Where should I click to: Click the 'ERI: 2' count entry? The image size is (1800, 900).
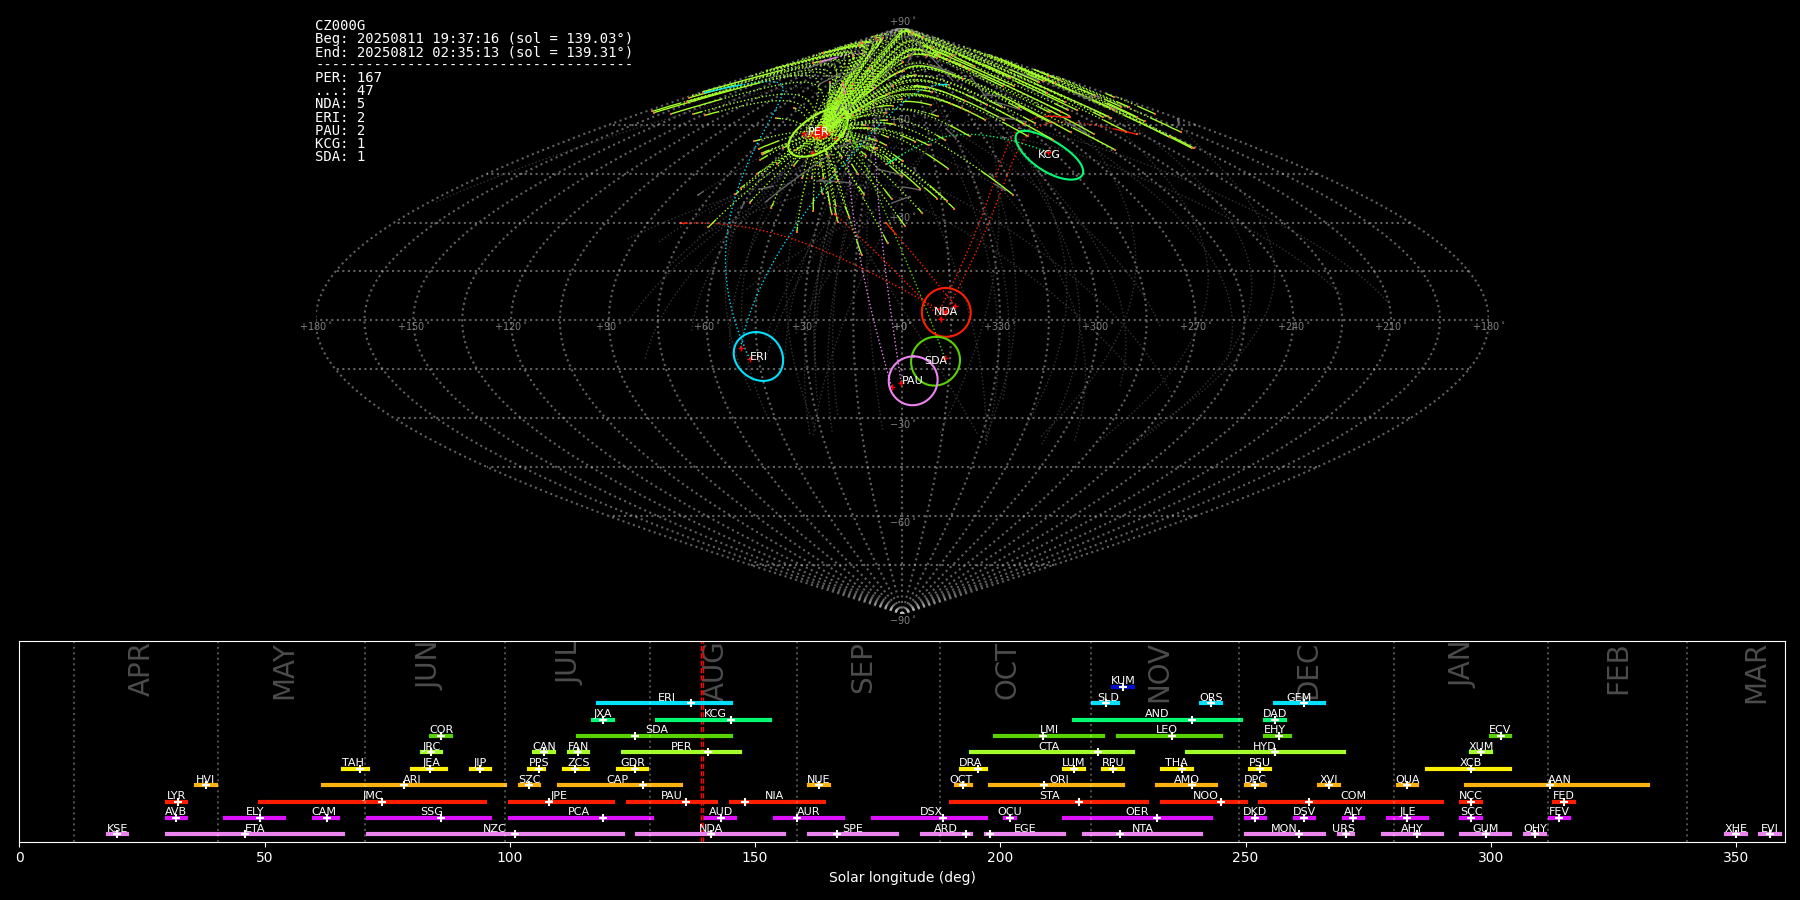tap(340, 117)
